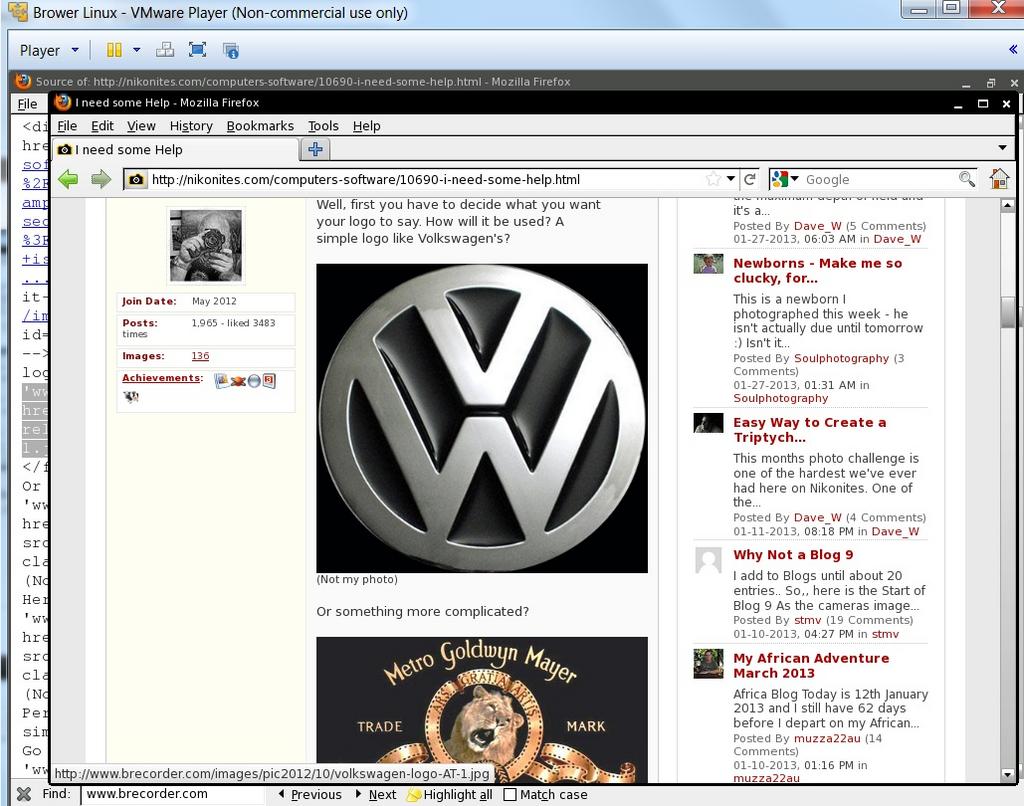Toggle Highlight all in the find bar
Viewport: 1024px width, 806px height.
tap(449, 795)
